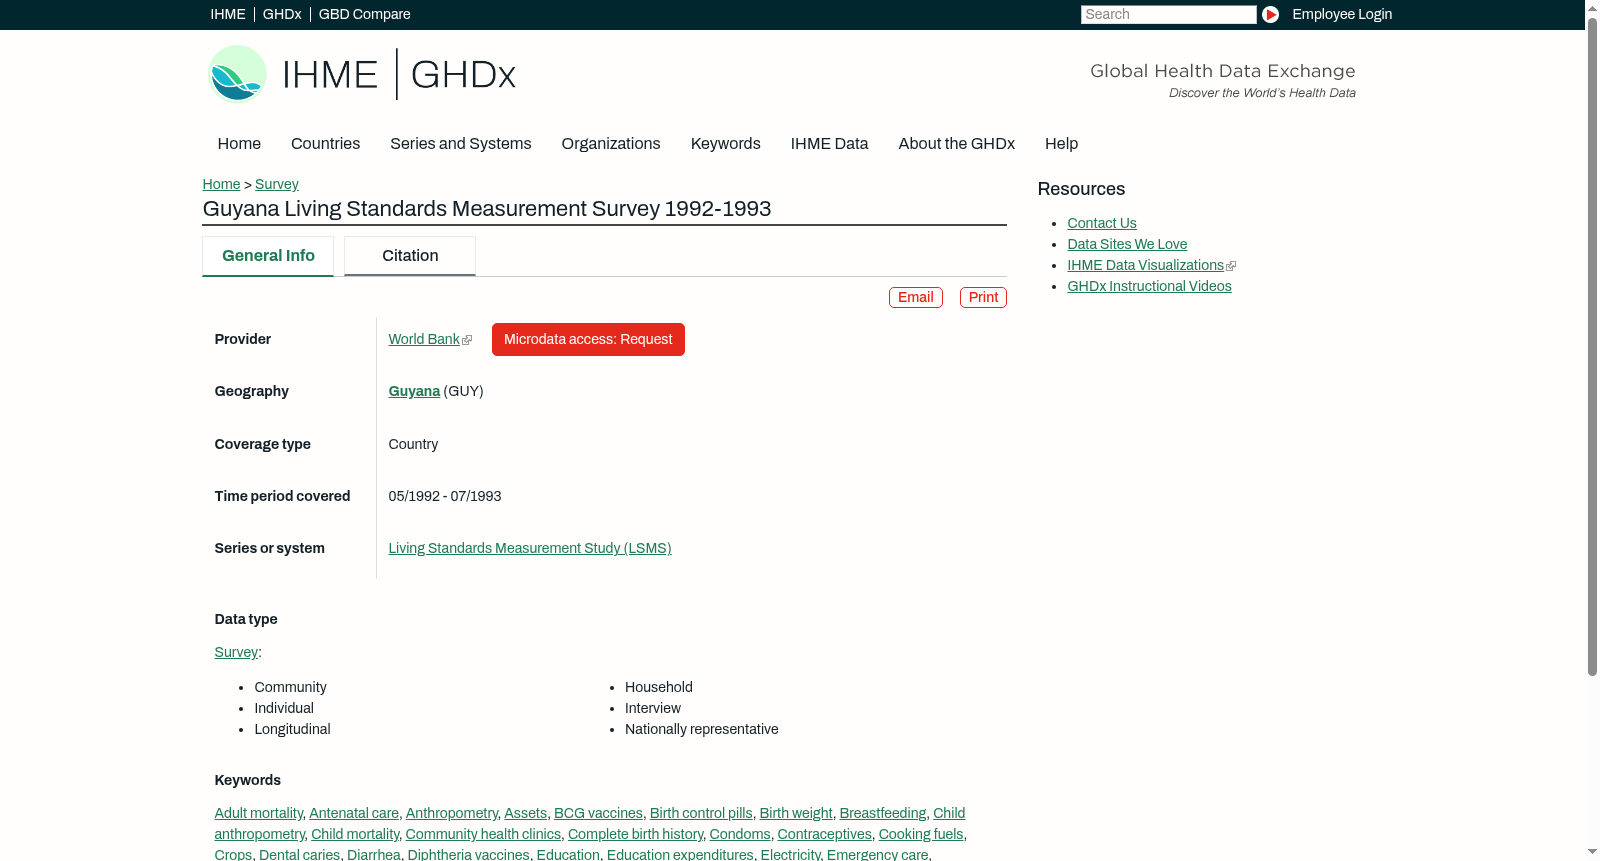Click the Anthropometry keyword
This screenshot has width=1600, height=861.
tap(452, 813)
